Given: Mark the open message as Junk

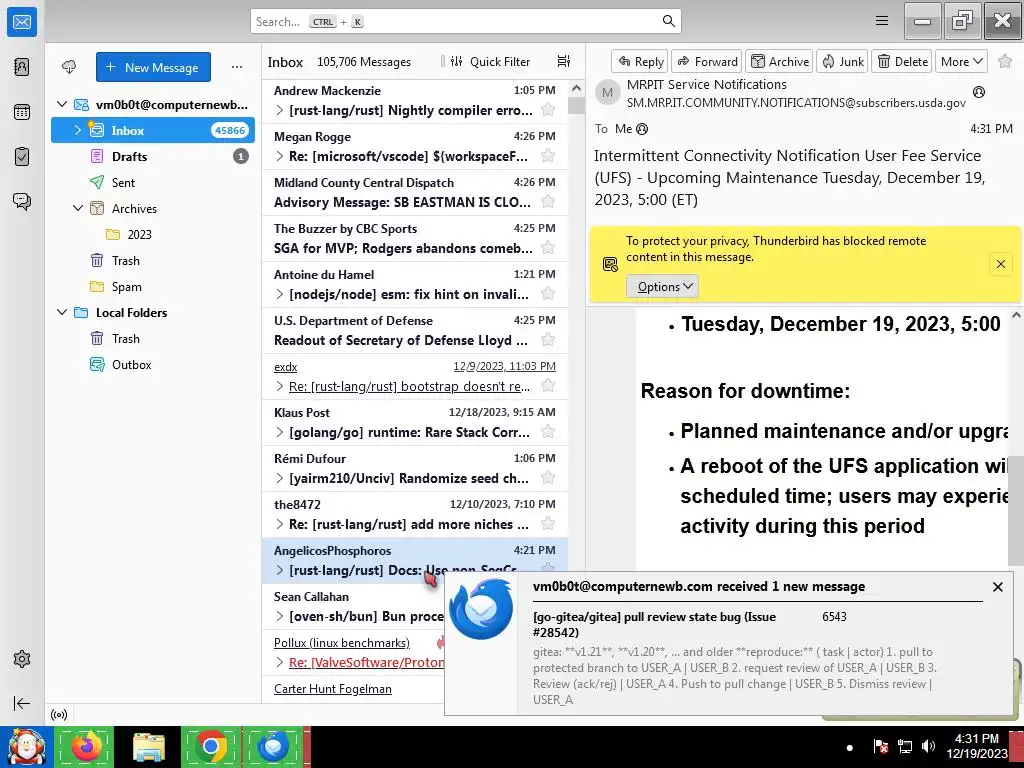Looking at the screenshot, I should (842, 61).
